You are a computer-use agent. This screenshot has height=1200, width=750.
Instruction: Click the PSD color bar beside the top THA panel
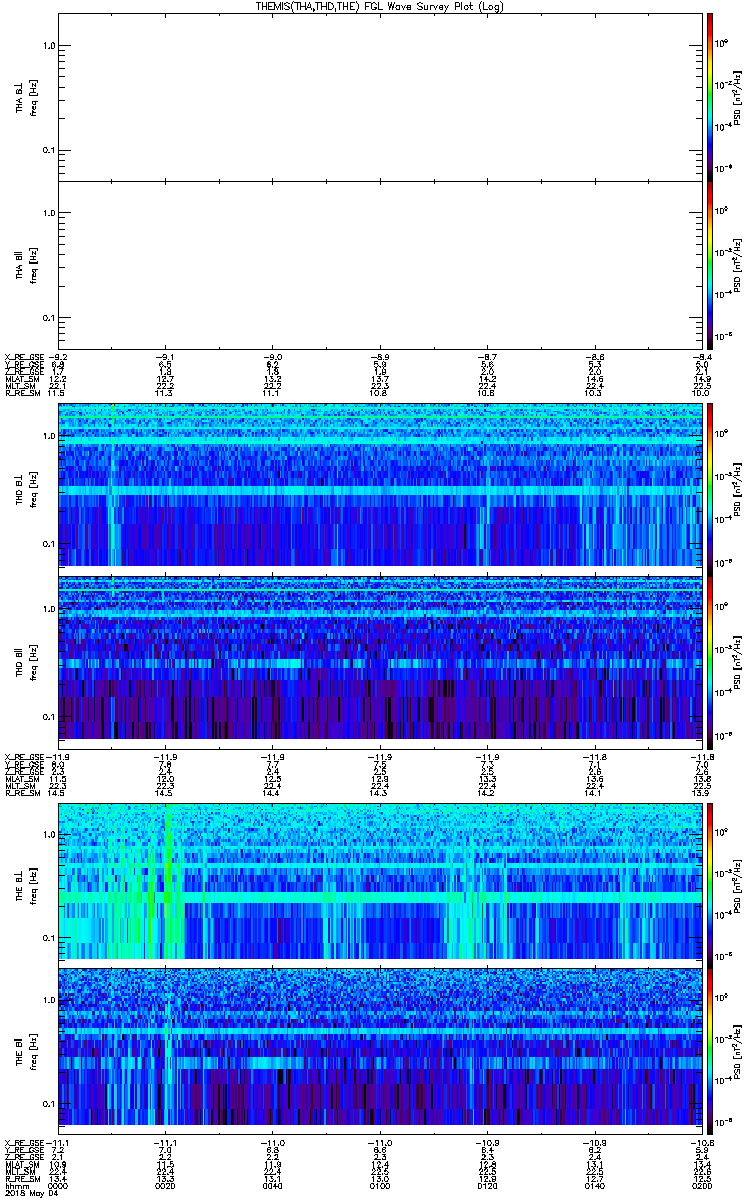click(x=710, y=97)
